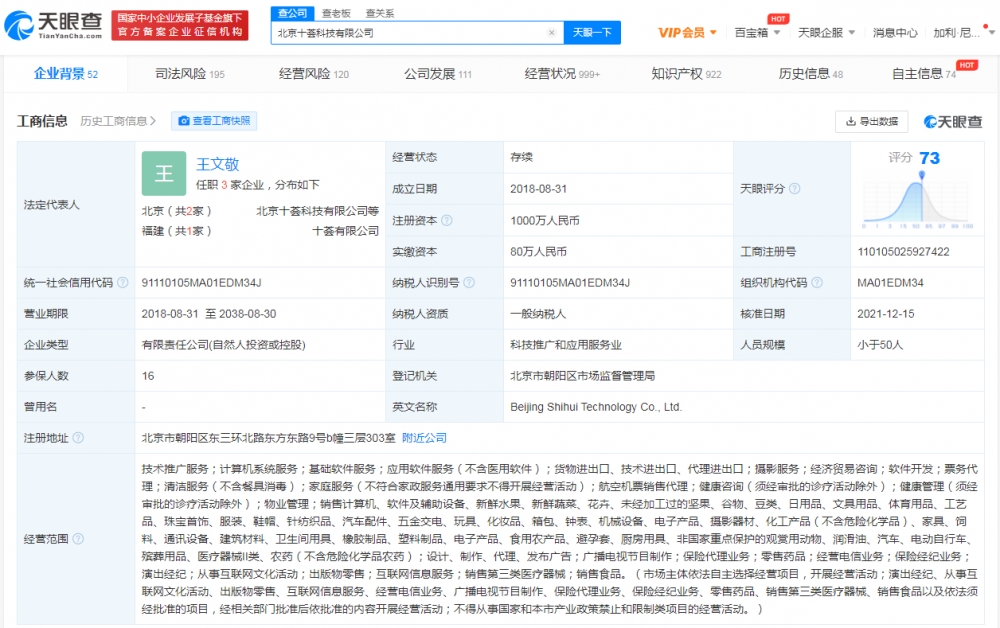
Task: Click the help icon beside 组织机构代码
Action: coord(816,283)
